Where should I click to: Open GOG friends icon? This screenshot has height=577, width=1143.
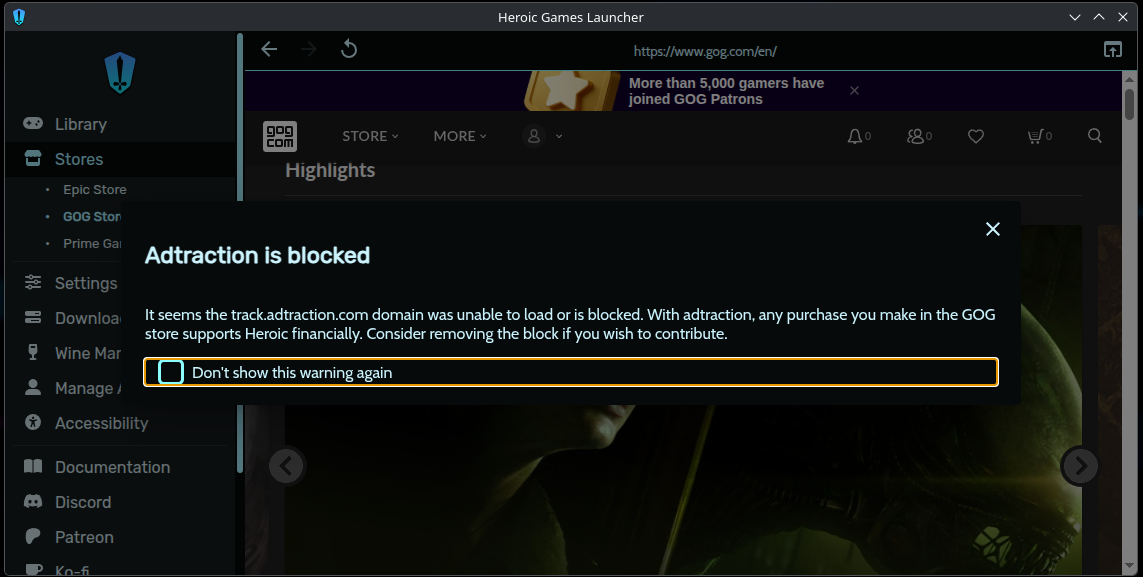pyautogui.click(x=916, y=136)
